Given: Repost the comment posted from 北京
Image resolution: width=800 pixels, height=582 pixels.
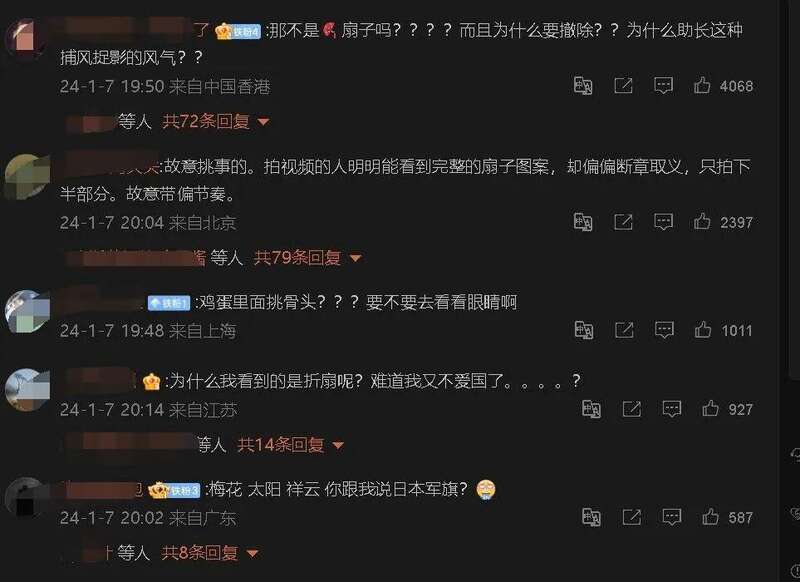Looking at the screenshot, I should pos(623,222).
